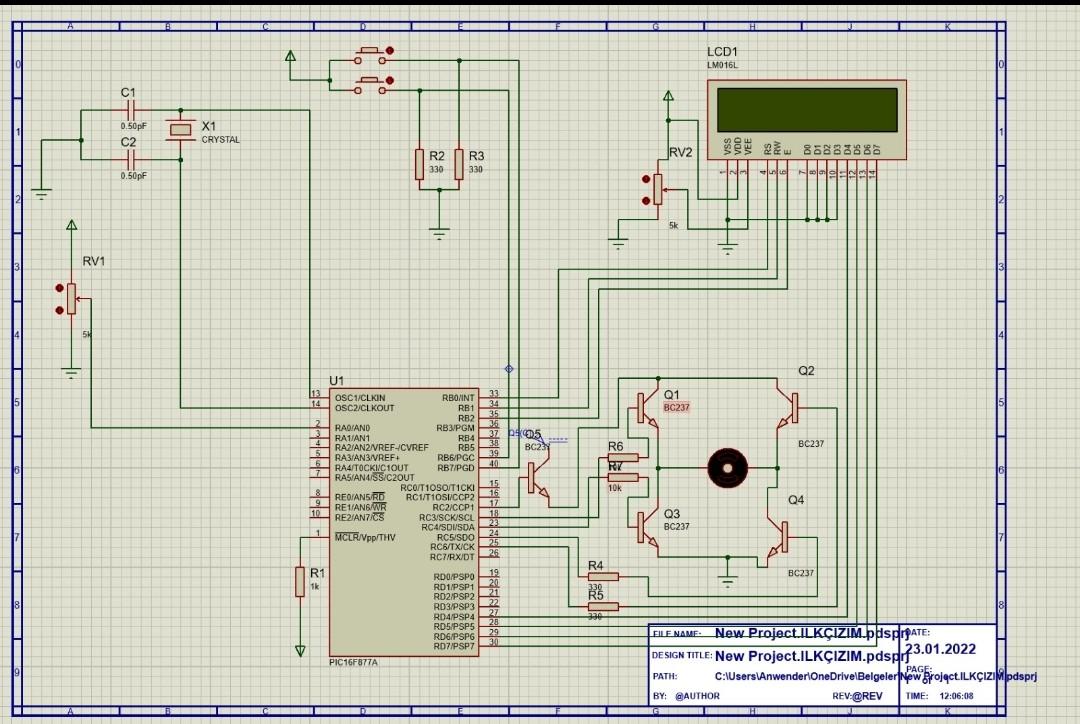Viewport: 1080px width, 724px height.
Task: Select the DC motor symbol
Action: click(728, 467)
